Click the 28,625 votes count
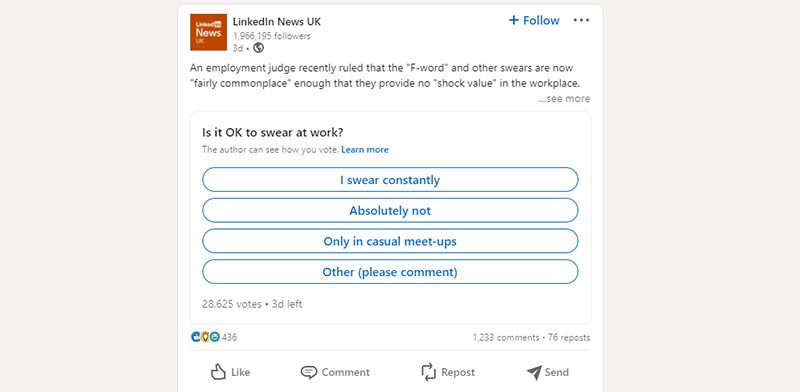 coord(232,304)
